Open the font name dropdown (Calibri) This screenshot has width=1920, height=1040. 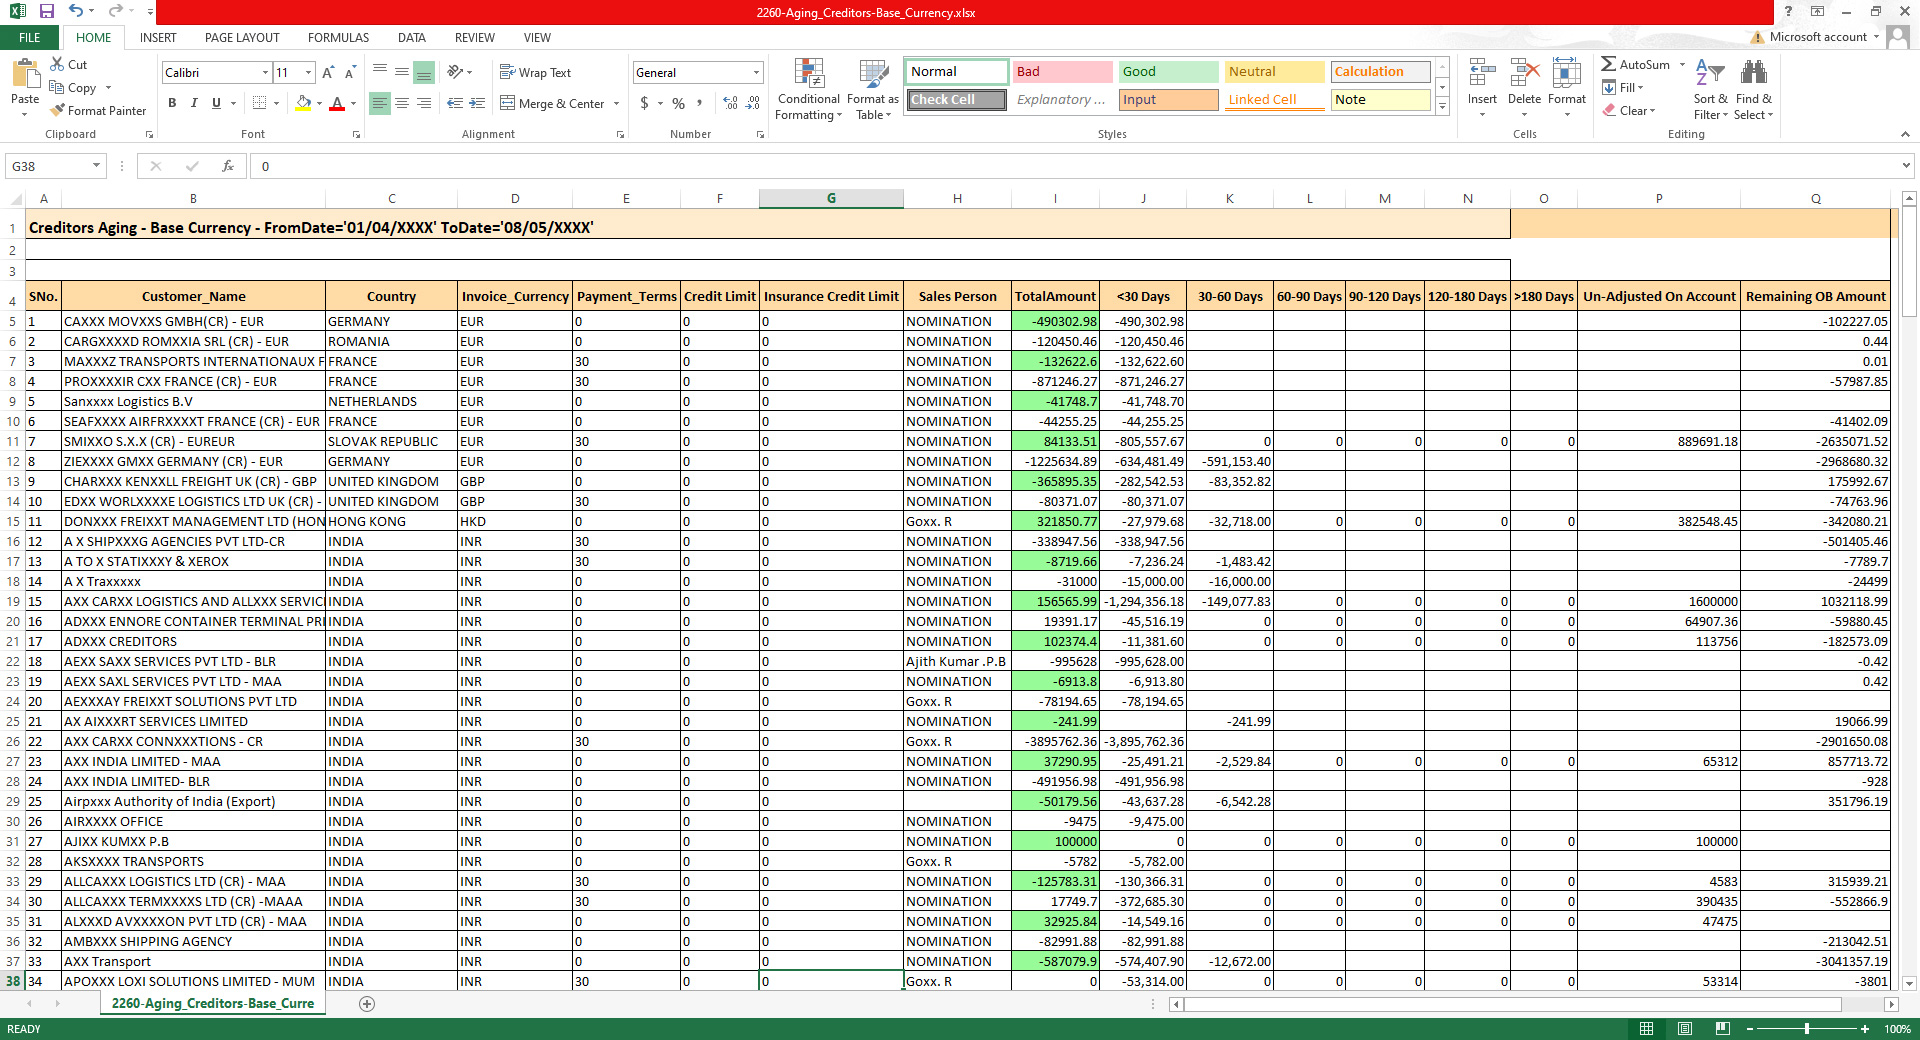(x=265, y=72)
